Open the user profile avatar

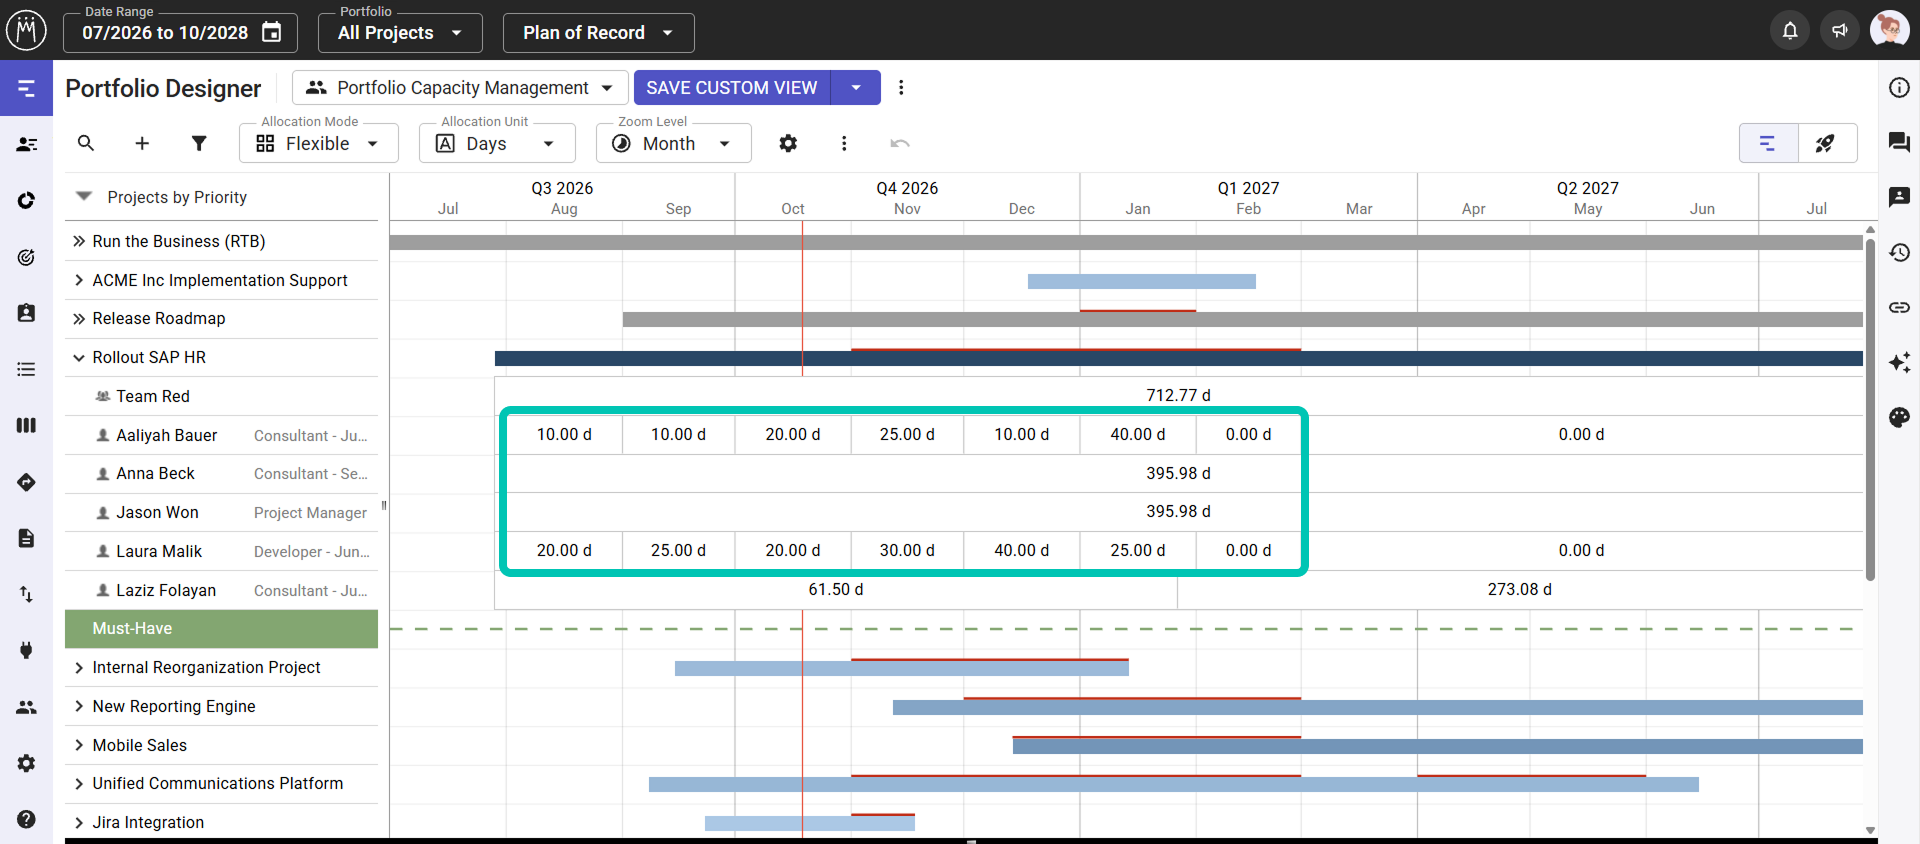pyautogui.click(x=1889, y=29)
